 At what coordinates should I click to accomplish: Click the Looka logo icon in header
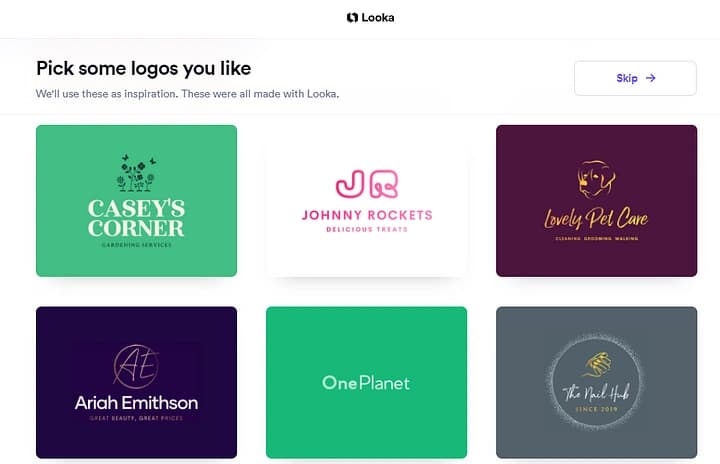click(x=352, y=18)
